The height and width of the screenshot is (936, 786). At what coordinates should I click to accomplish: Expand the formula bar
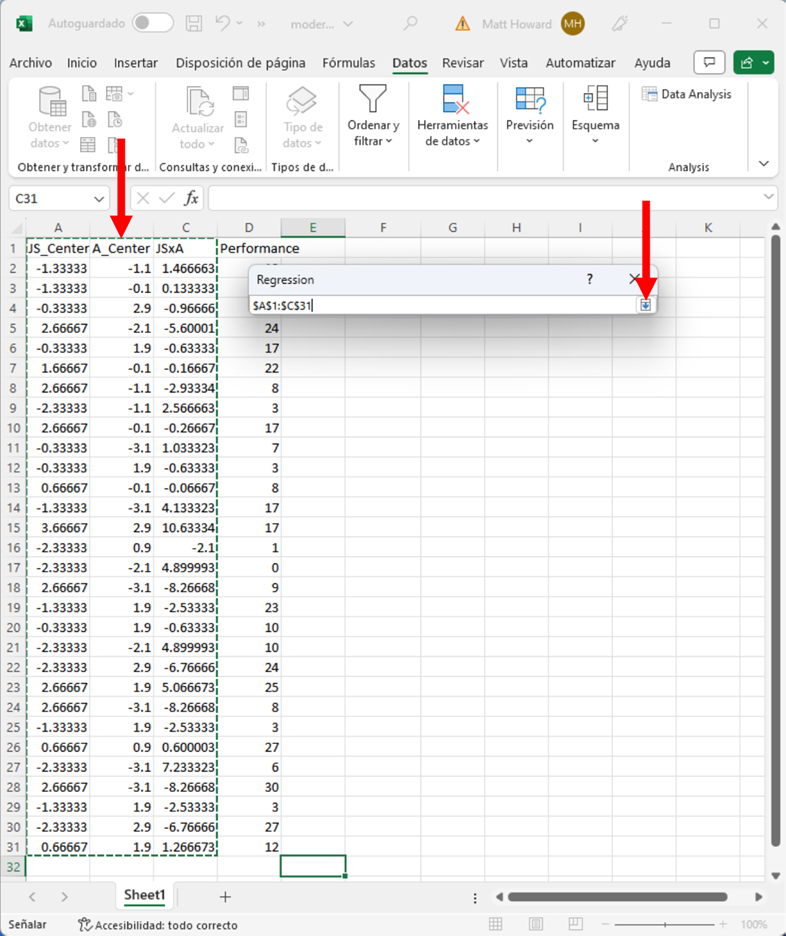(768, 198)
